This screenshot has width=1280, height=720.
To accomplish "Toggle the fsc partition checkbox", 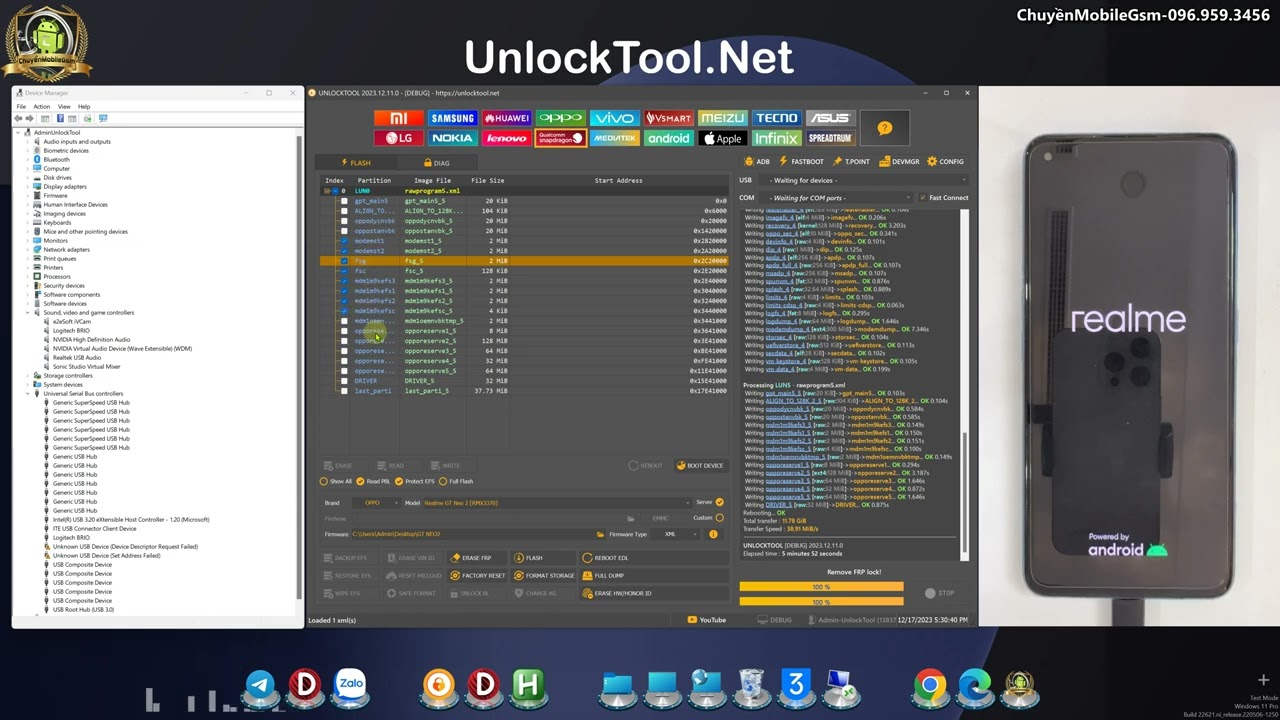I will click(x=345, y=271).
